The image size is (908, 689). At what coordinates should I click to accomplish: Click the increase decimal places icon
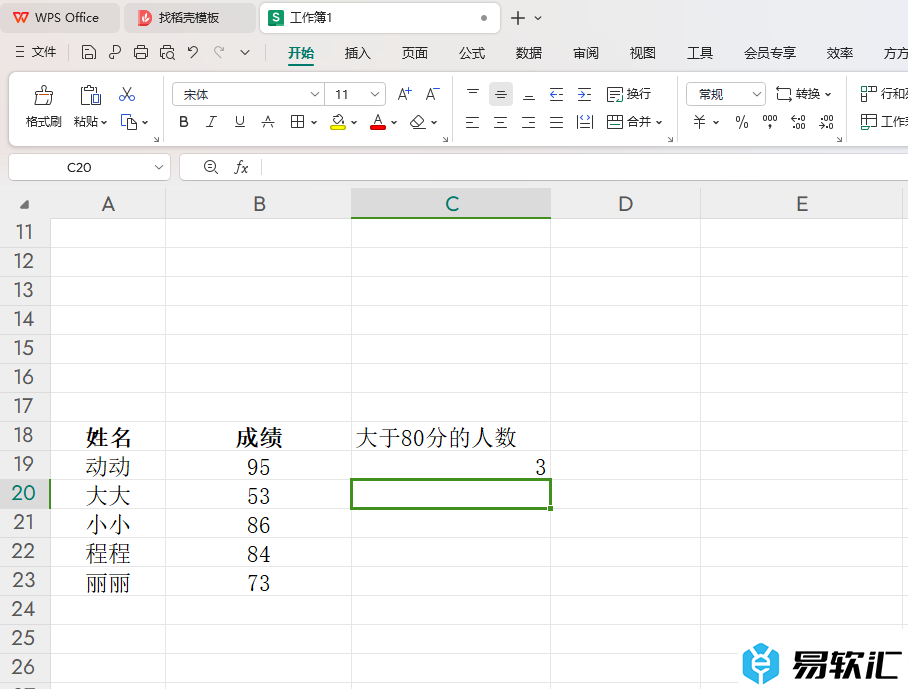pyautogui.click(x=798, y=122)
